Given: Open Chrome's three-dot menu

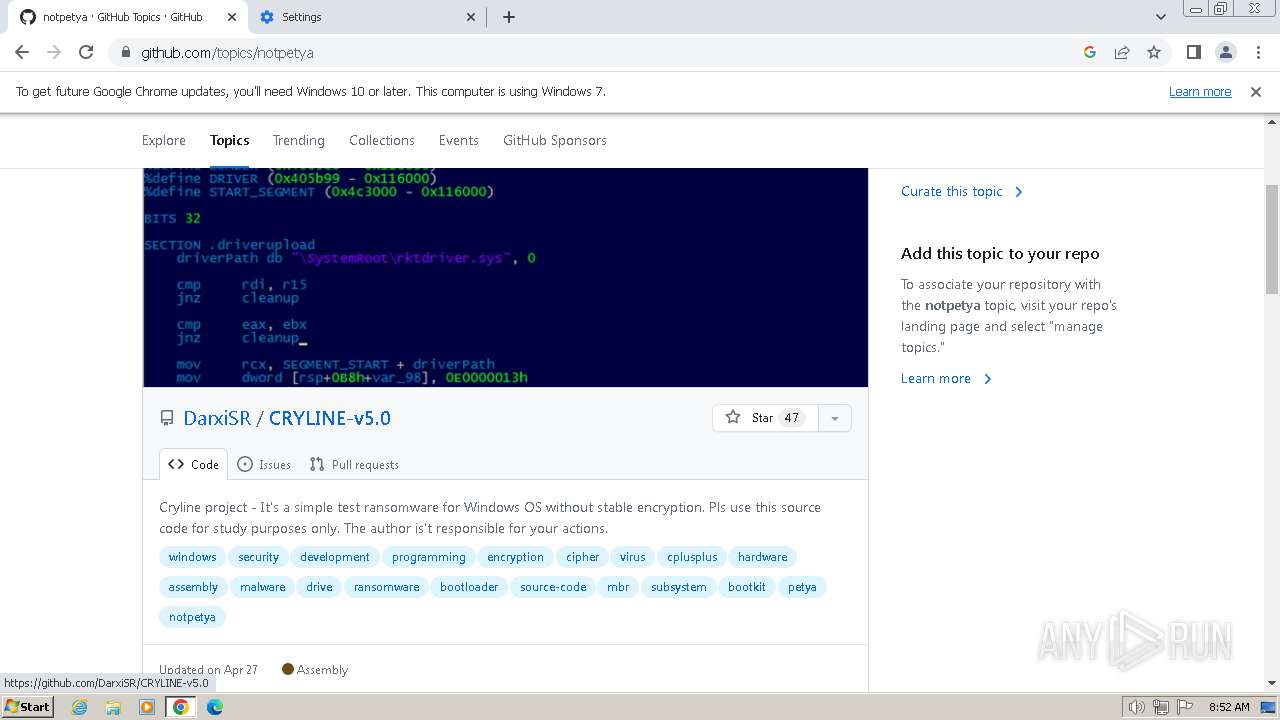Looking at the screenshot, I should (1257, 52).
